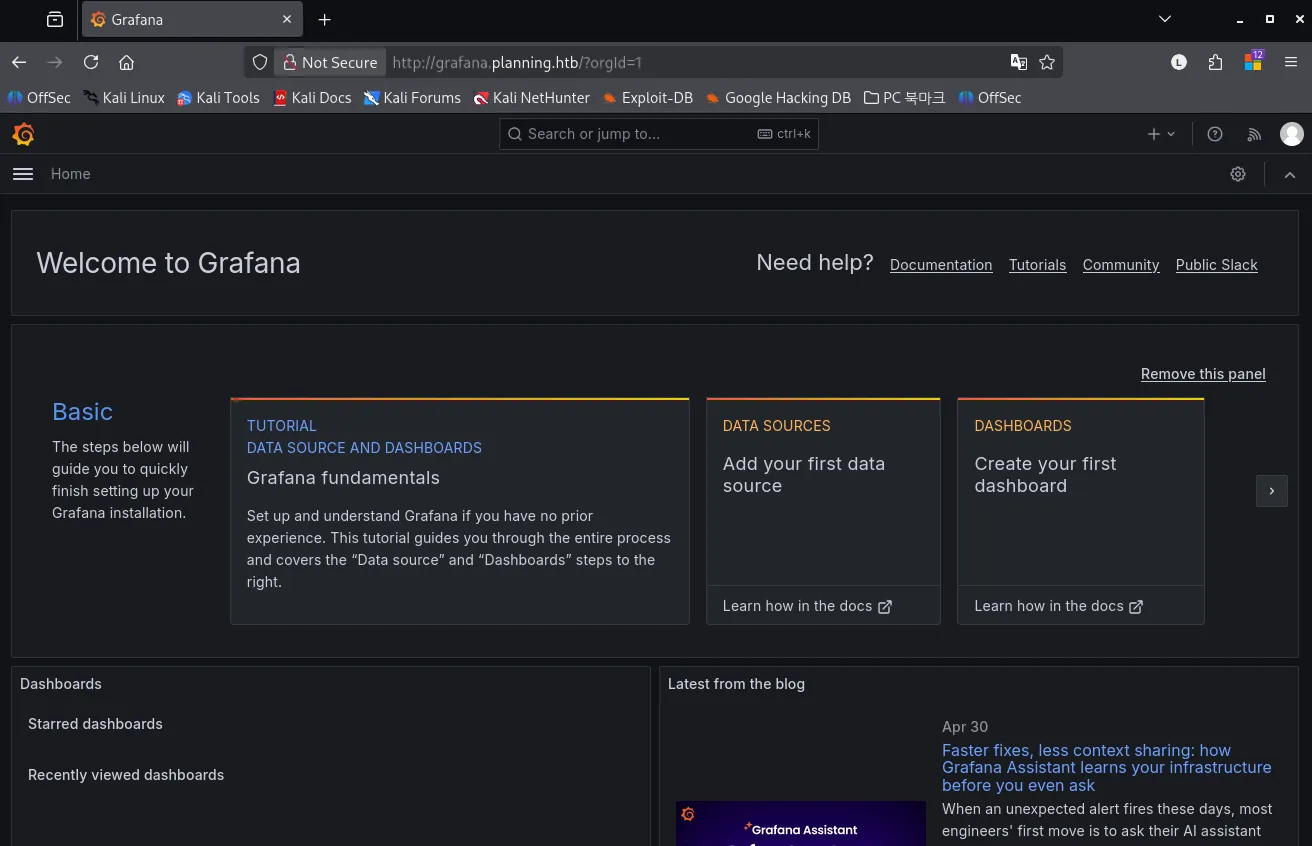
Task: Expand the list all tabs dropdown
Action: tap(1165, 19)
